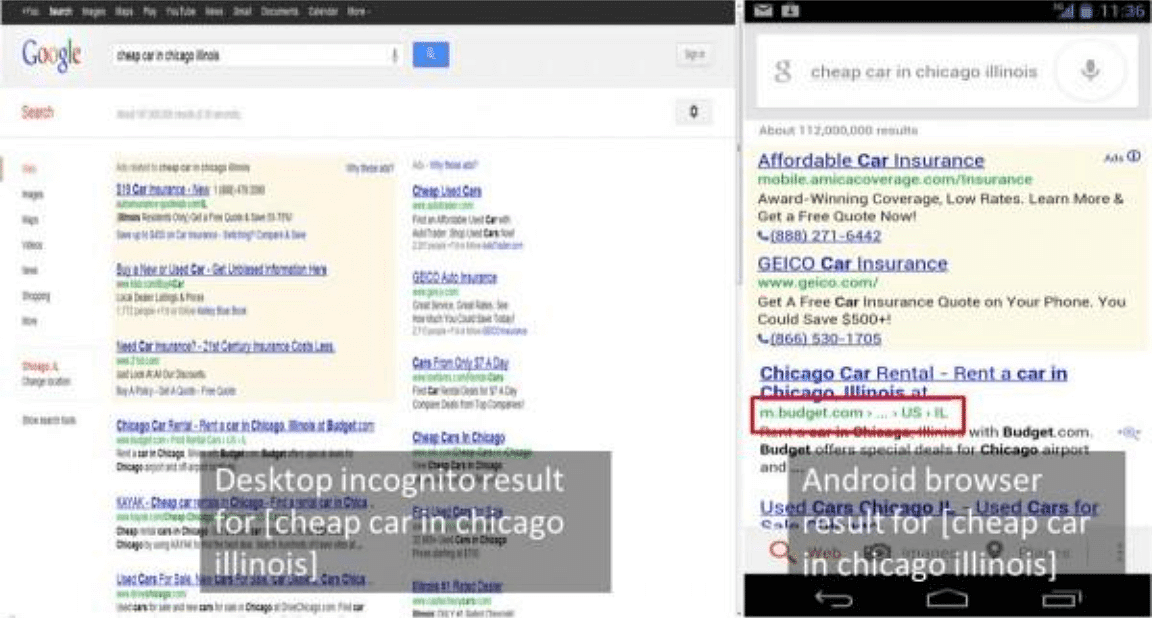Tap the battery icon in Android status bar
Image resolution: width=1154 pixels, height=618 pixels.
coord(1086,11)
